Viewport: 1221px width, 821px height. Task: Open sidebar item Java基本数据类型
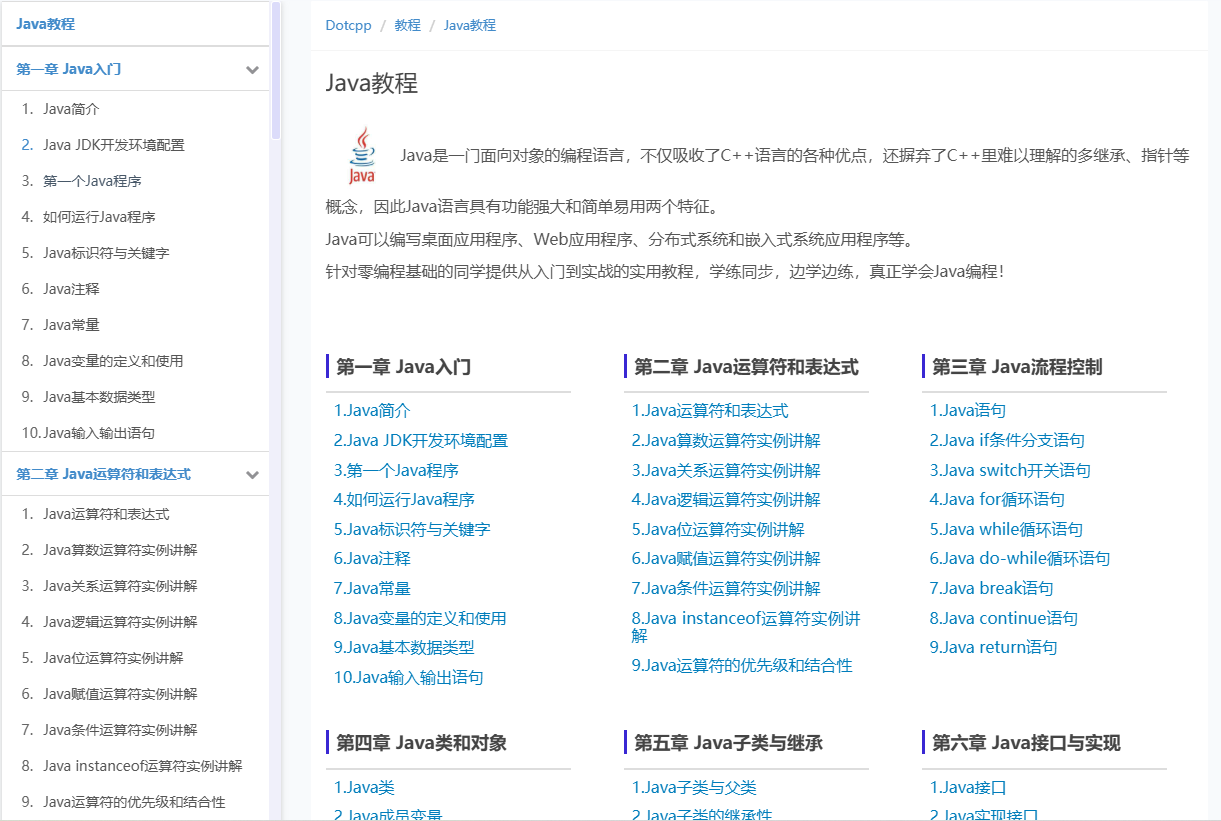99,397
